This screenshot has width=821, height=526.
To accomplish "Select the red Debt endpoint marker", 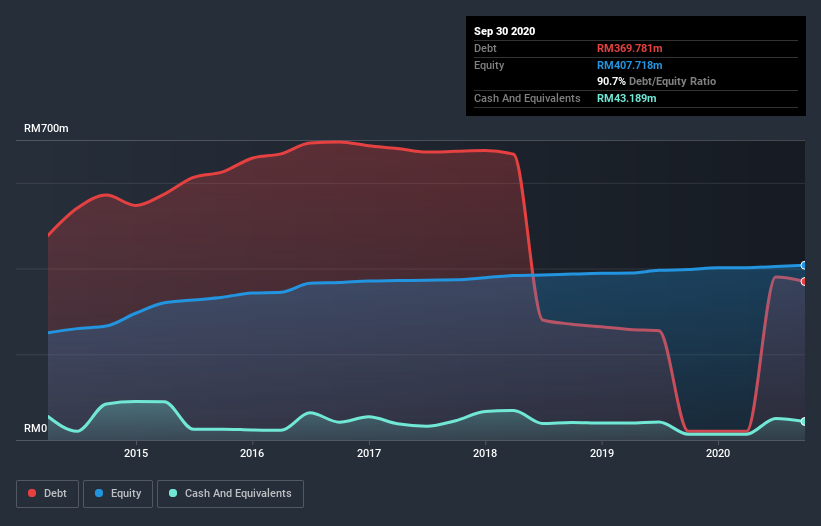I will point(804,282).
